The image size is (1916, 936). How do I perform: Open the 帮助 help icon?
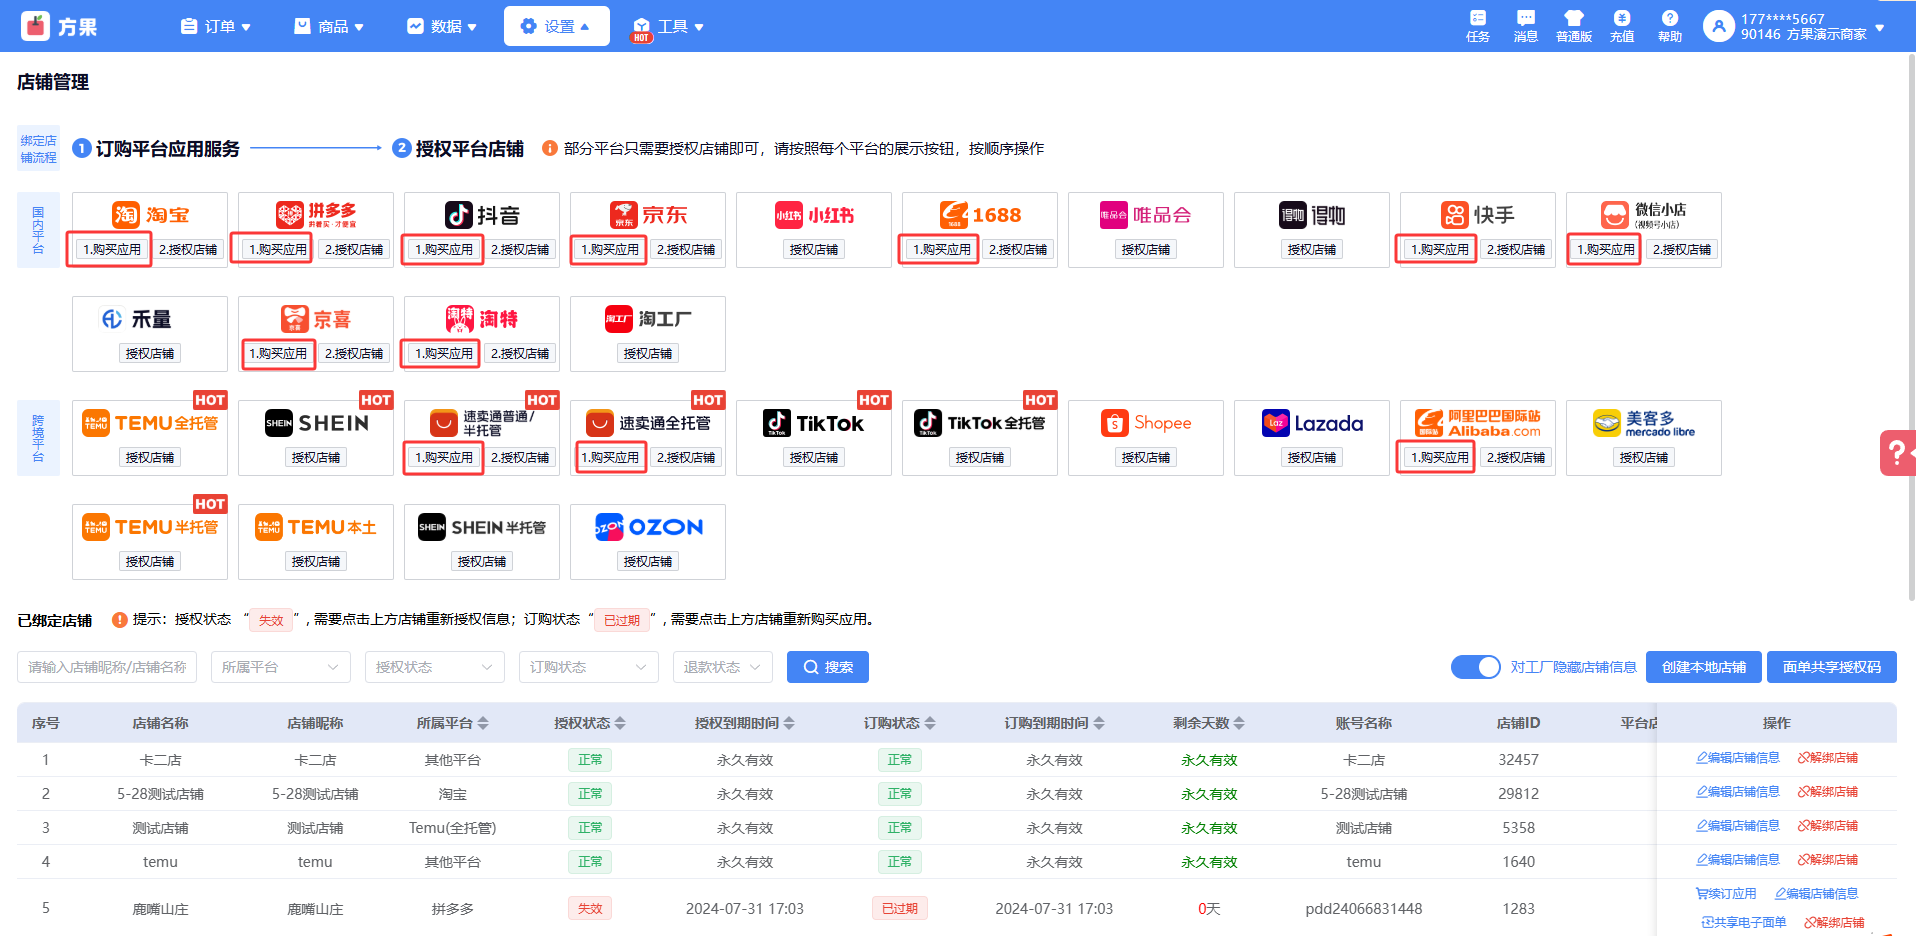click(1669, 26)
